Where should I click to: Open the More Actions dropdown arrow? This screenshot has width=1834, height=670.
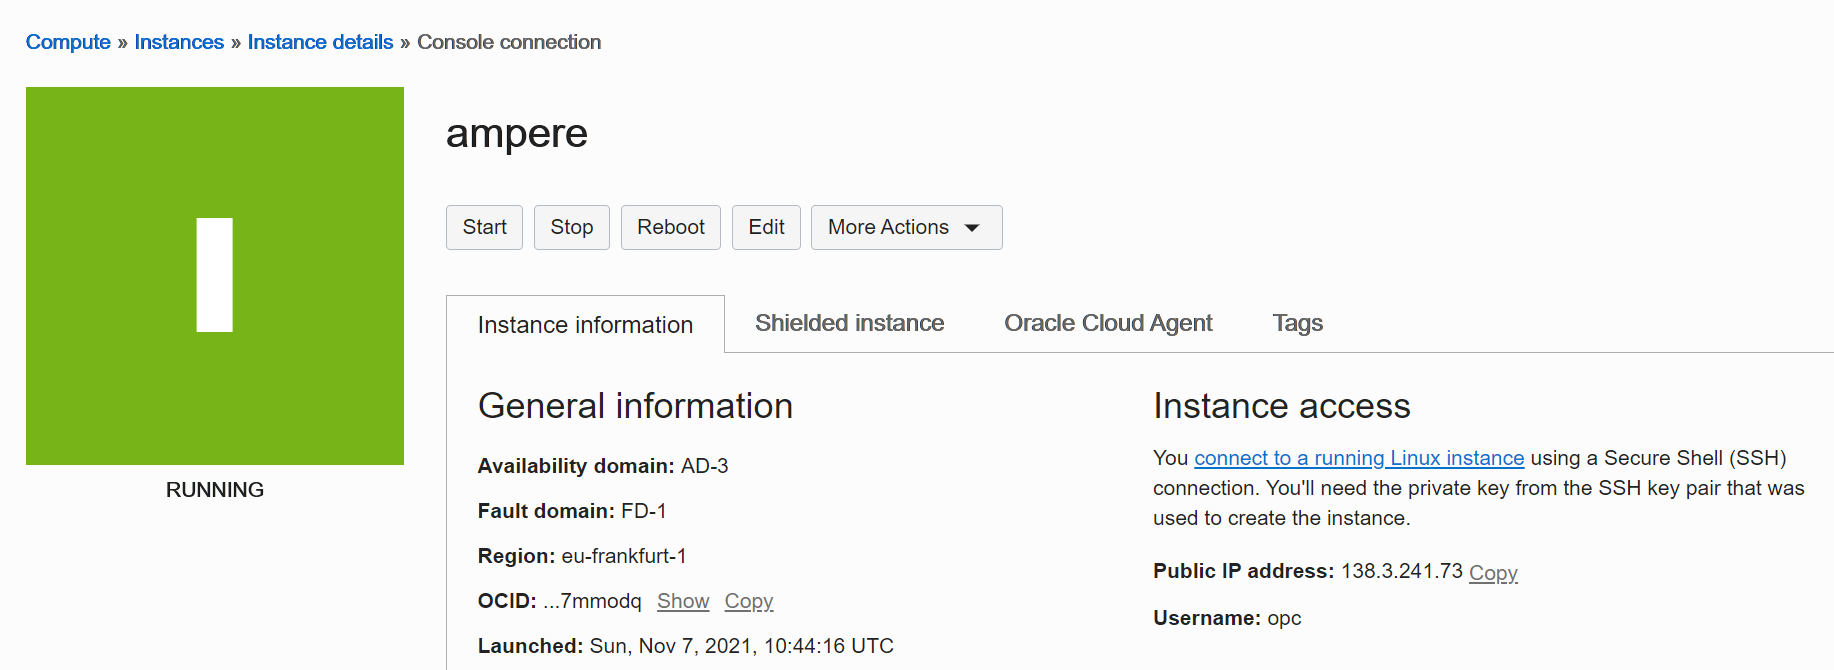[971, 228]
